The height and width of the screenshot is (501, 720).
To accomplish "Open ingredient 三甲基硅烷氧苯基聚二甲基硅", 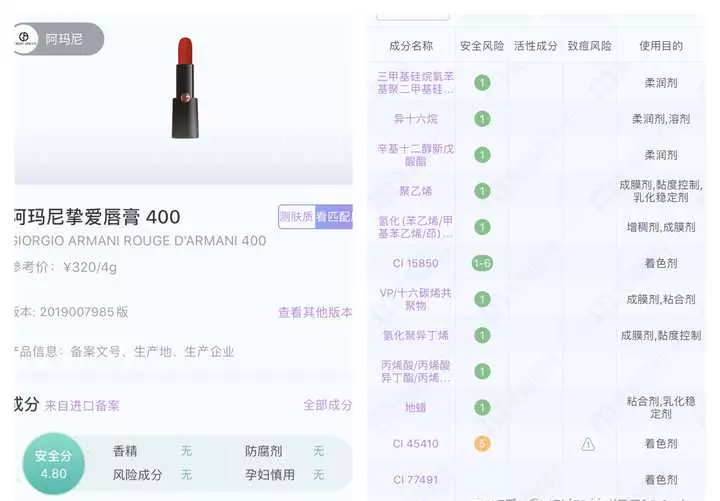I will tap(416, 83).
